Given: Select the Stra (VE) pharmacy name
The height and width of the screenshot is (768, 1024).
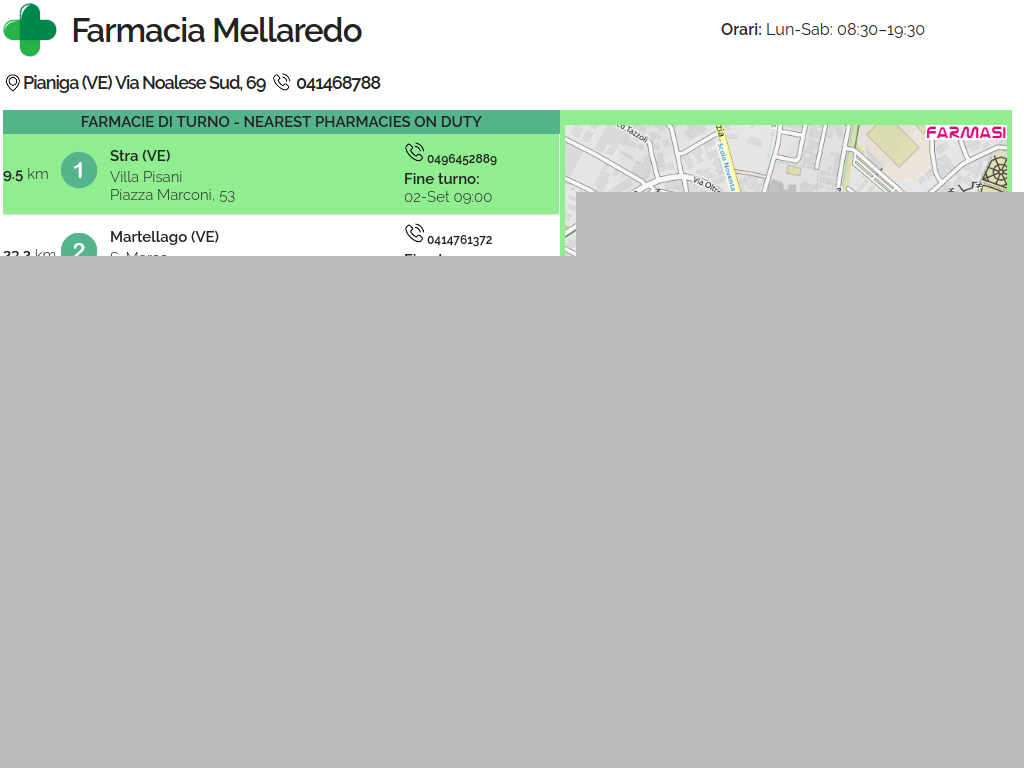Looking at the screenshot, I should click(140, 156).
